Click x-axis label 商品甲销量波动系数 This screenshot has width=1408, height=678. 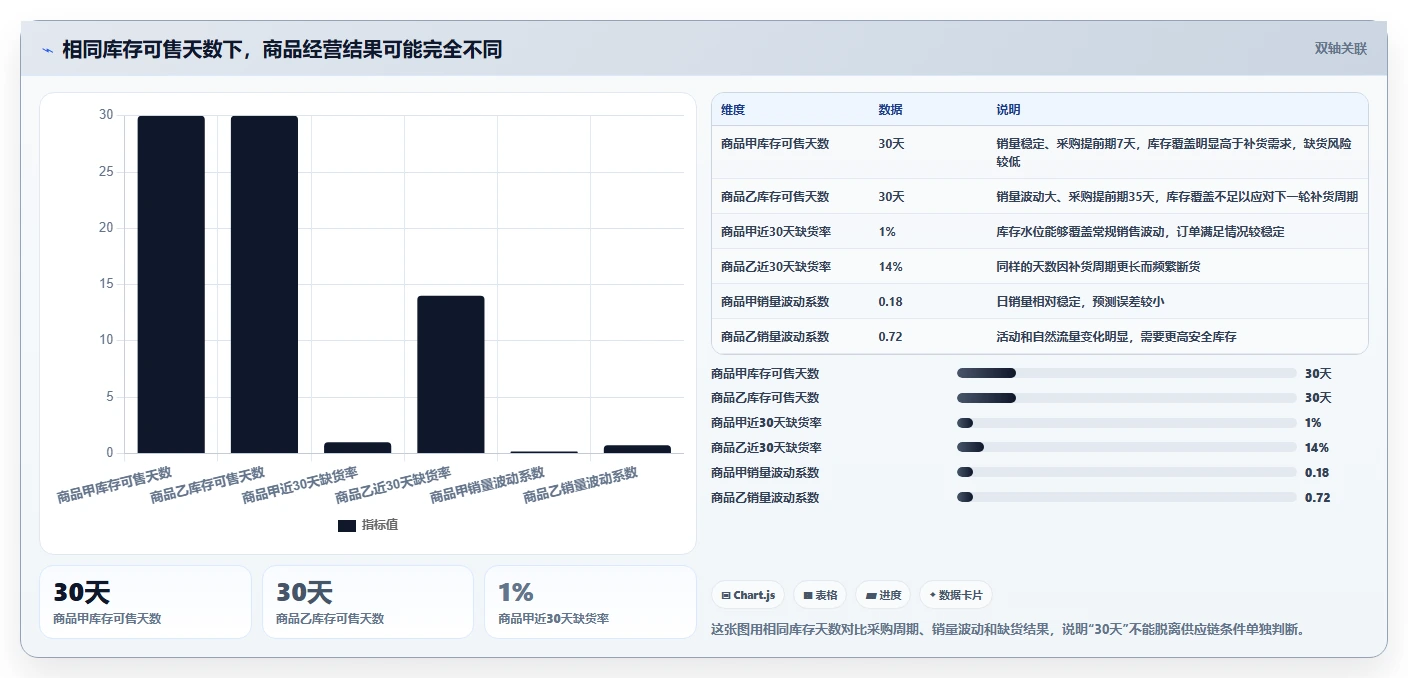pyautogui.click(x=487, y=485)
